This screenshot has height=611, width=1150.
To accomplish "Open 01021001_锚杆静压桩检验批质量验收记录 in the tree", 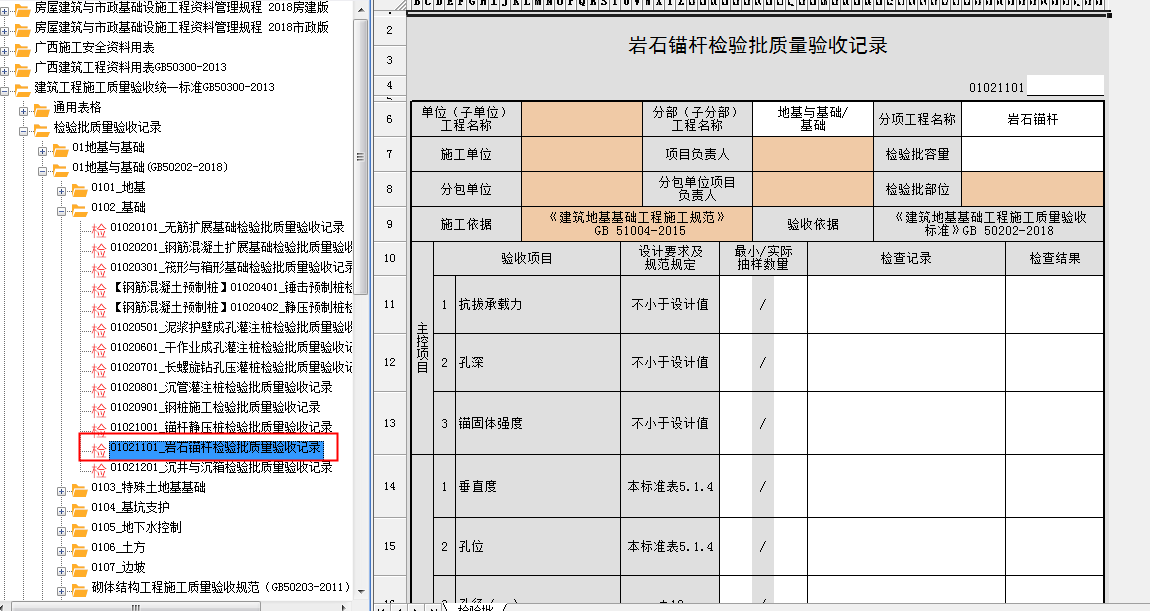I will point(220,427).
